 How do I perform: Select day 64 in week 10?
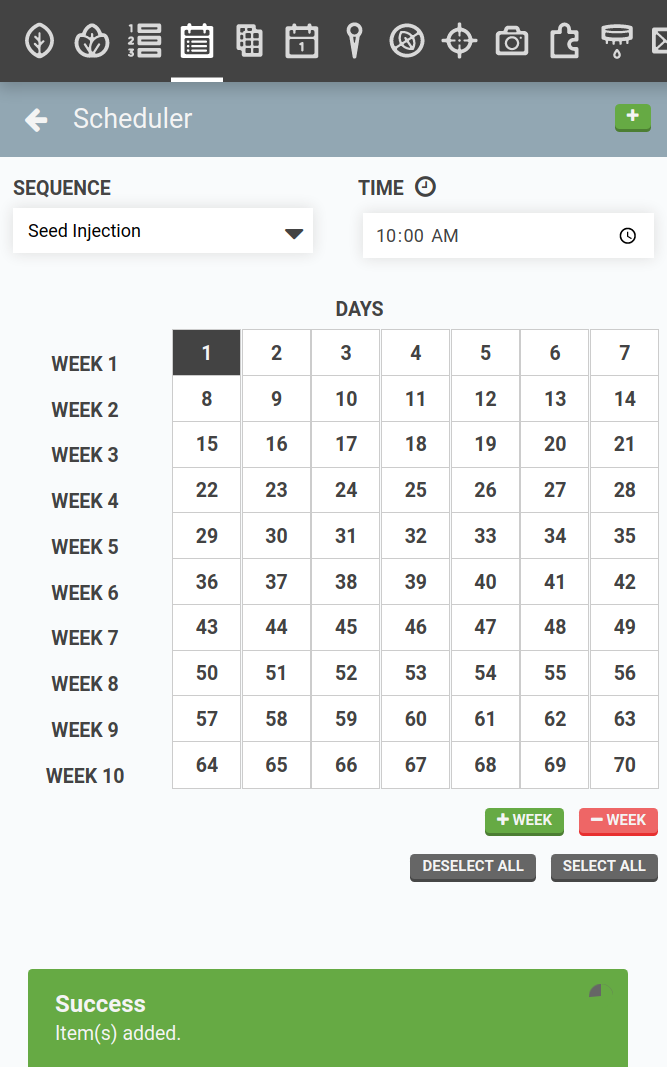(x=206, y=764)
